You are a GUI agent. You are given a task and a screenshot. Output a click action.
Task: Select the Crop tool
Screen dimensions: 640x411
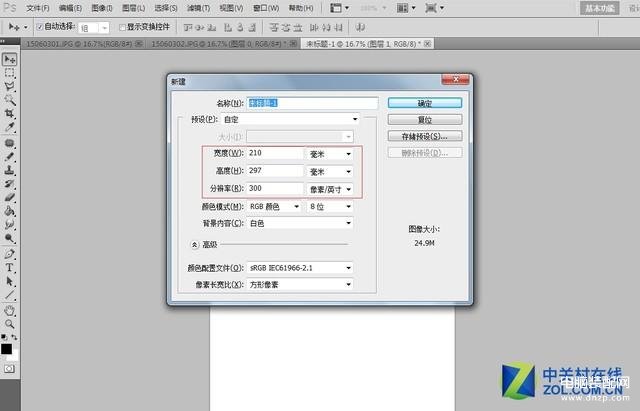[x=9, y=114]
